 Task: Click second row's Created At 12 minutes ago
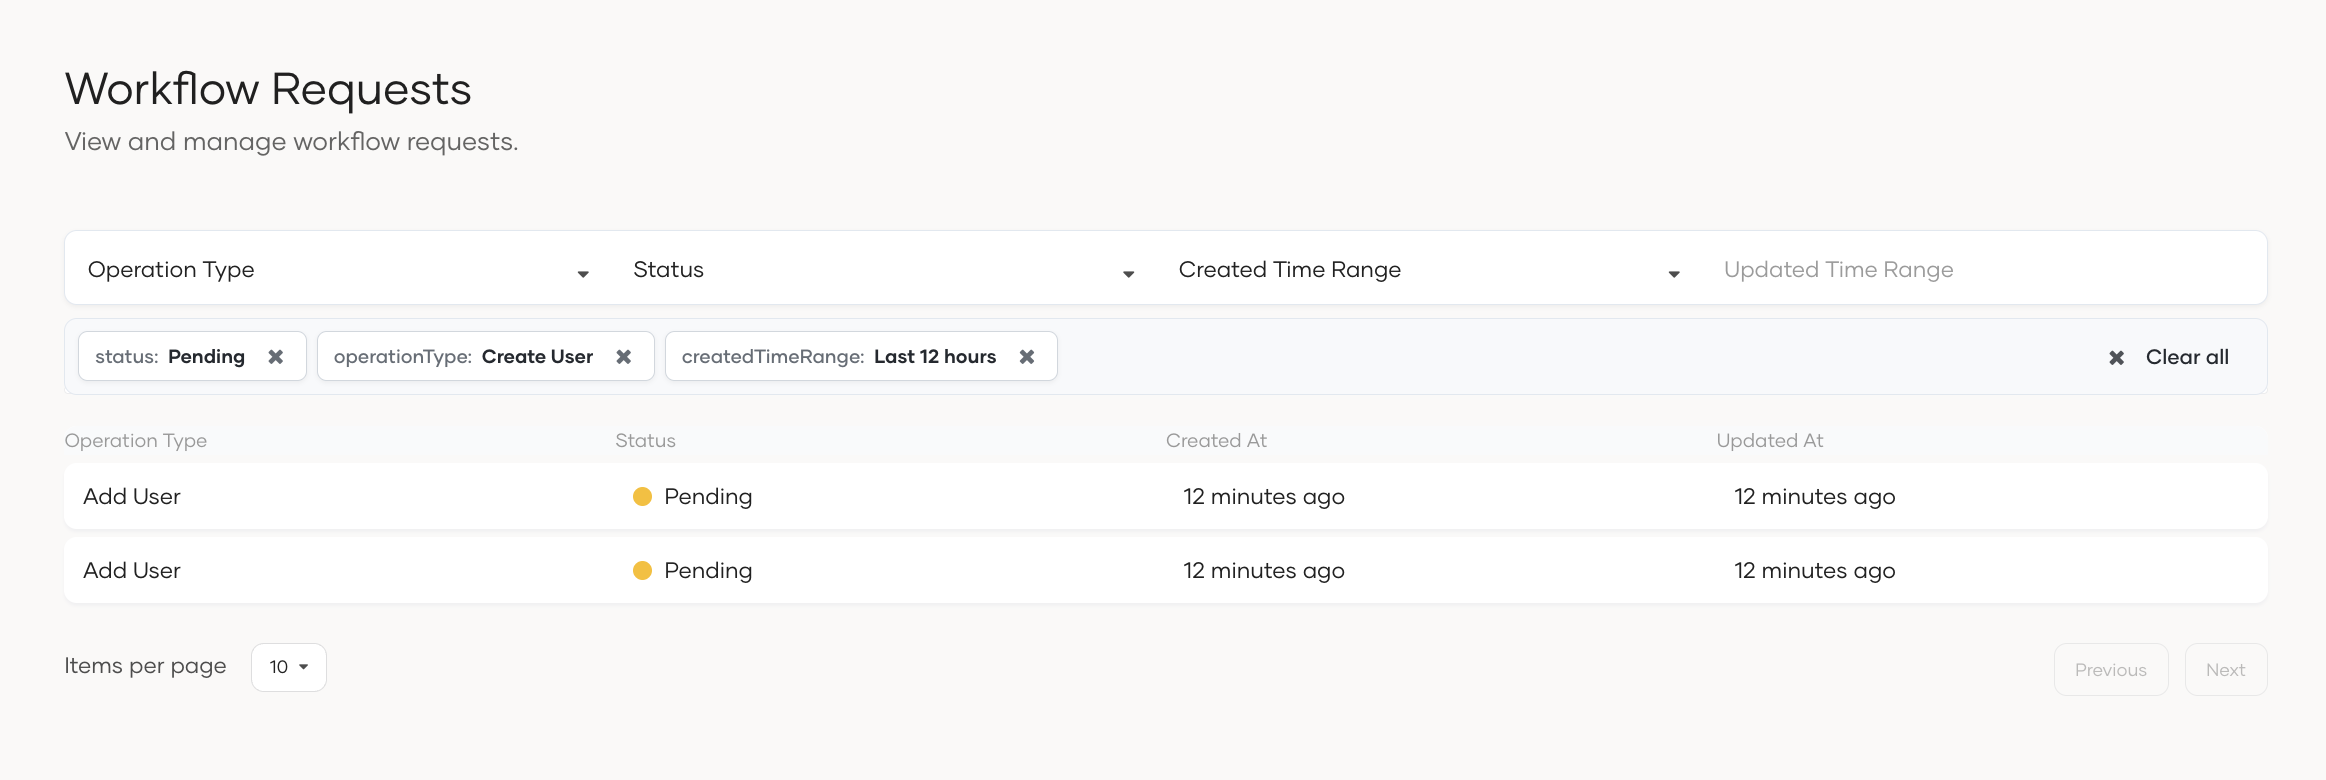[x=1264, y=571]
